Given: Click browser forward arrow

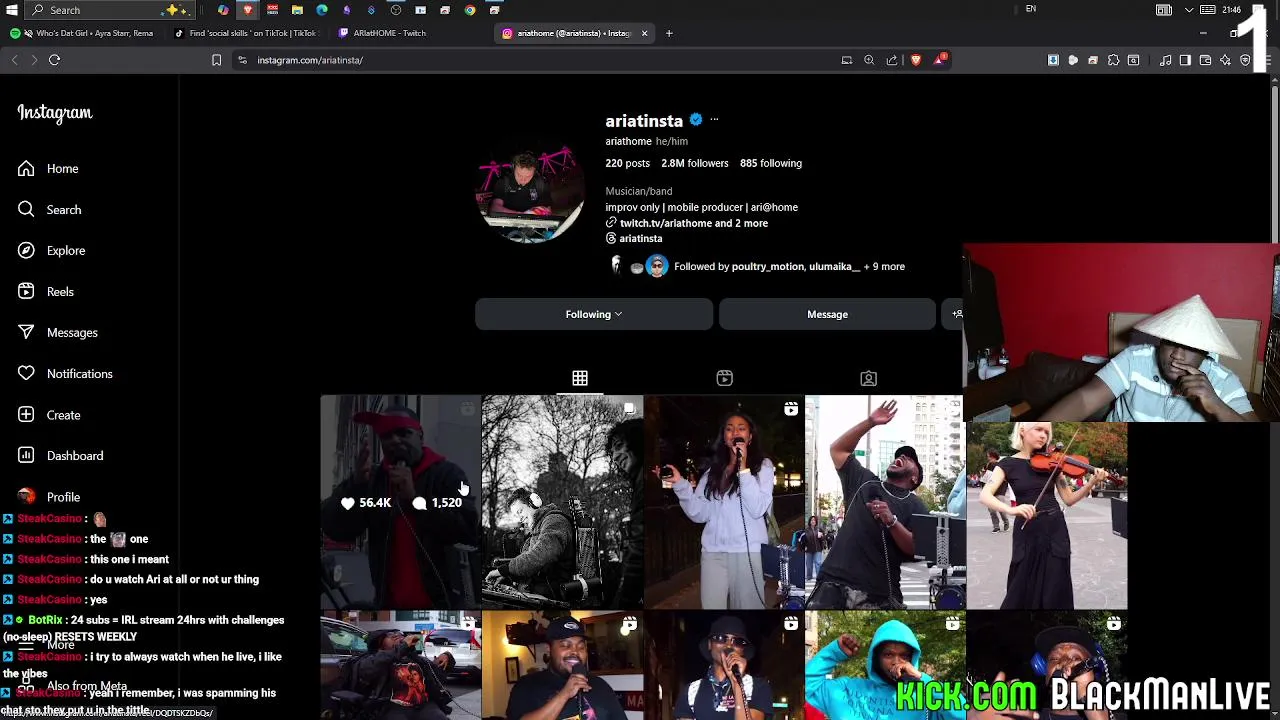Looking at the screenshot, I should (34, 60).
